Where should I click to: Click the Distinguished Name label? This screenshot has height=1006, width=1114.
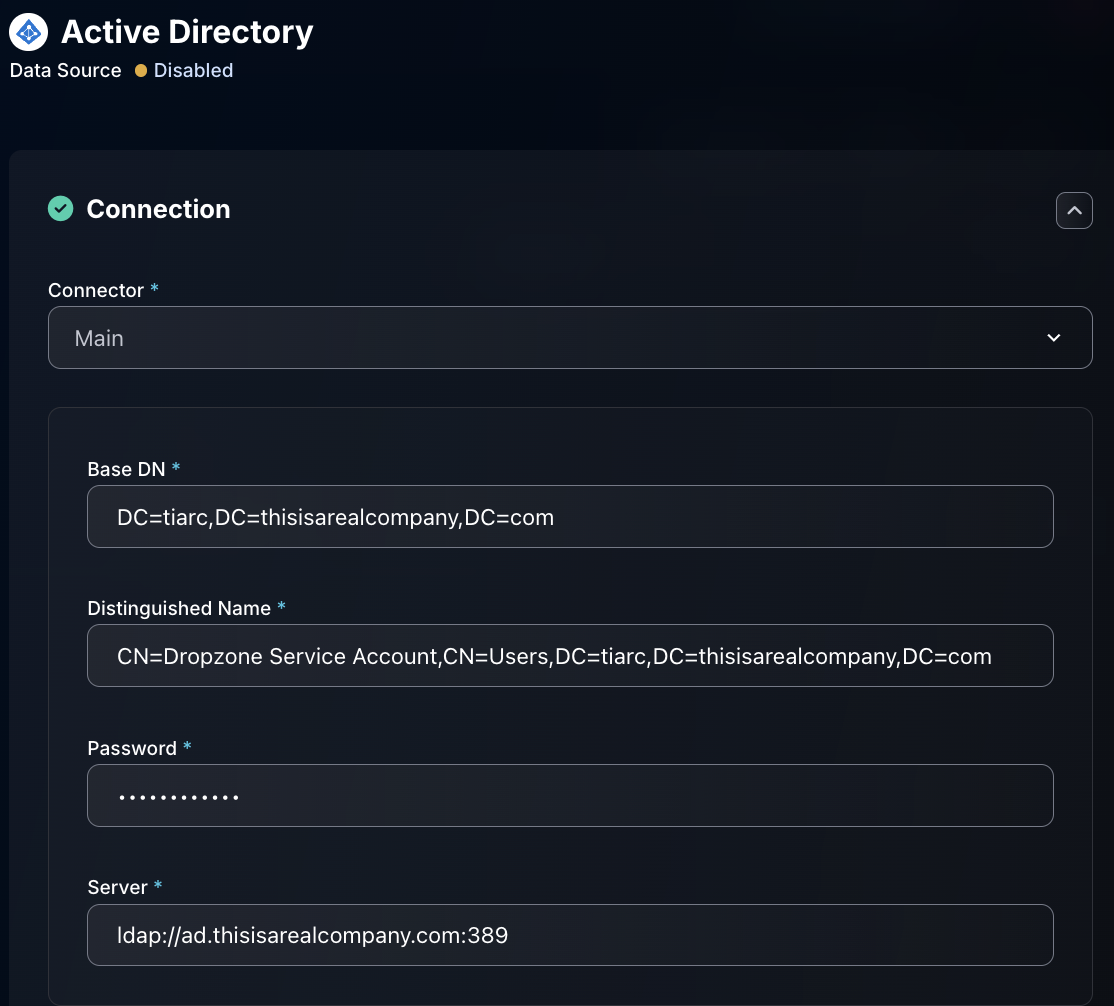179,608
